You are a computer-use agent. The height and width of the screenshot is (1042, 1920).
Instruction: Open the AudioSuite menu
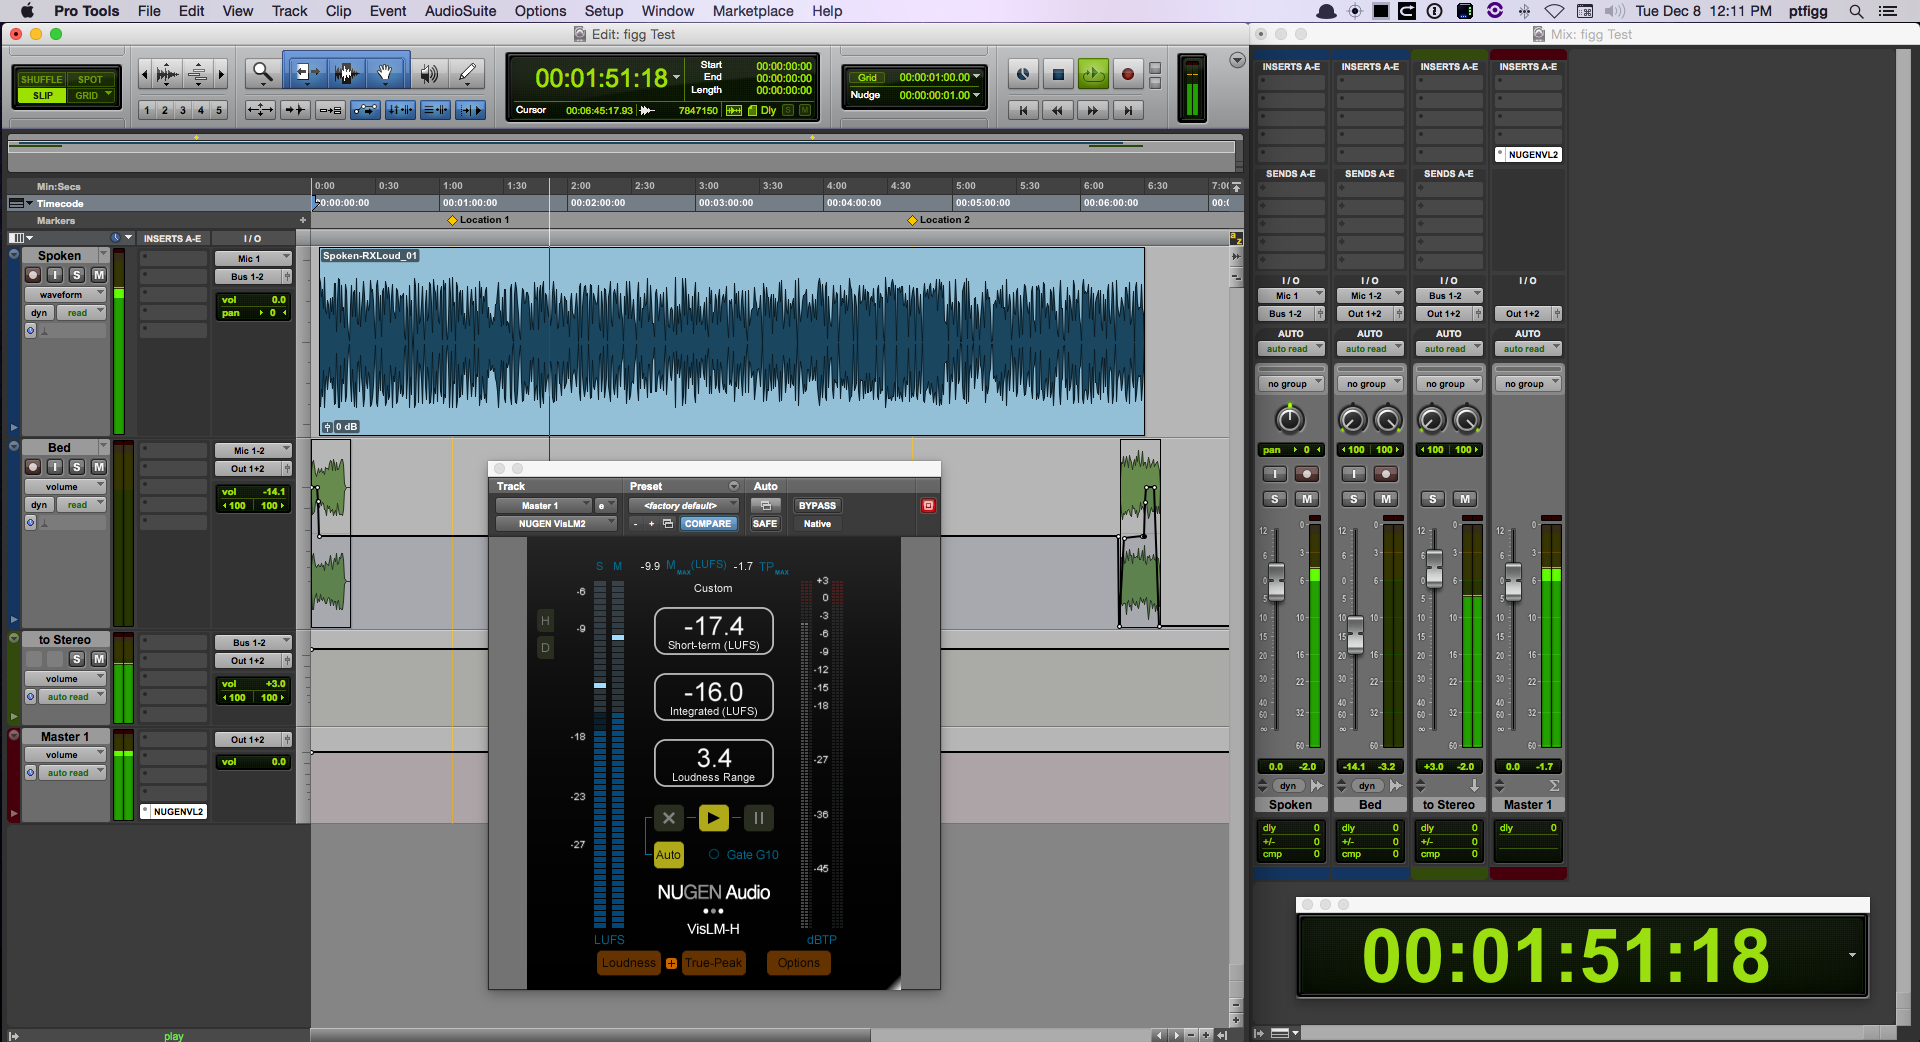(460, 11)
